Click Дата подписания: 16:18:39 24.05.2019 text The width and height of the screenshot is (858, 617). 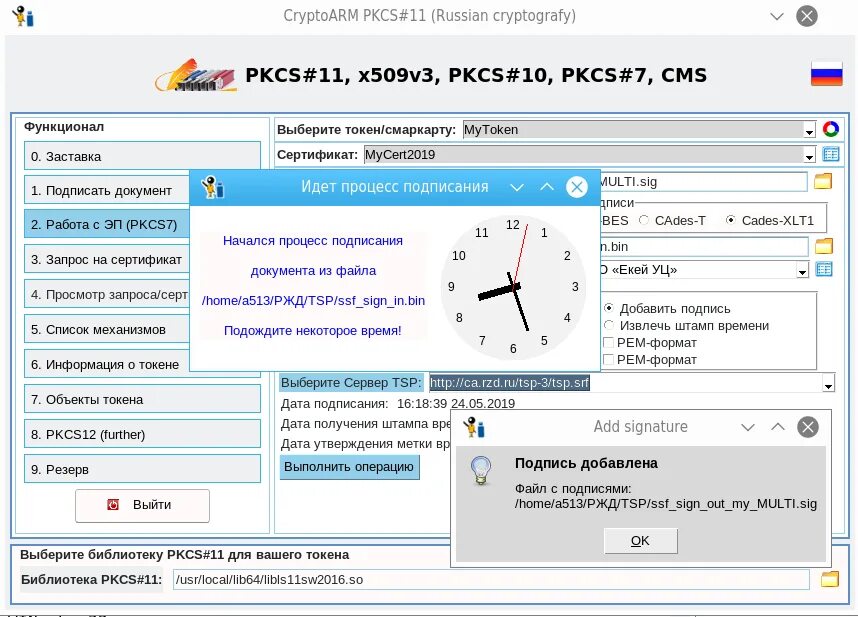point(398,404)
